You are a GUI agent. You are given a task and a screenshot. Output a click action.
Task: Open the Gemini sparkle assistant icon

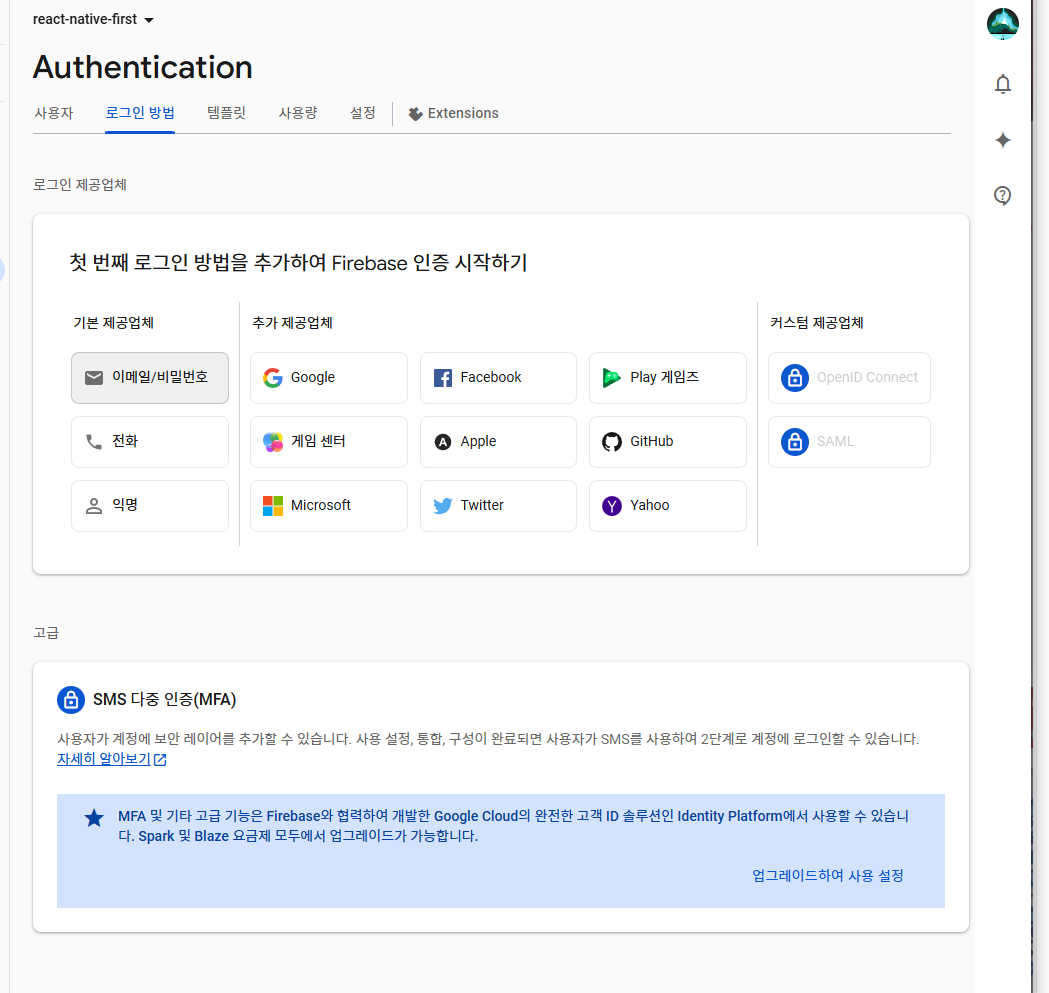1002,140
